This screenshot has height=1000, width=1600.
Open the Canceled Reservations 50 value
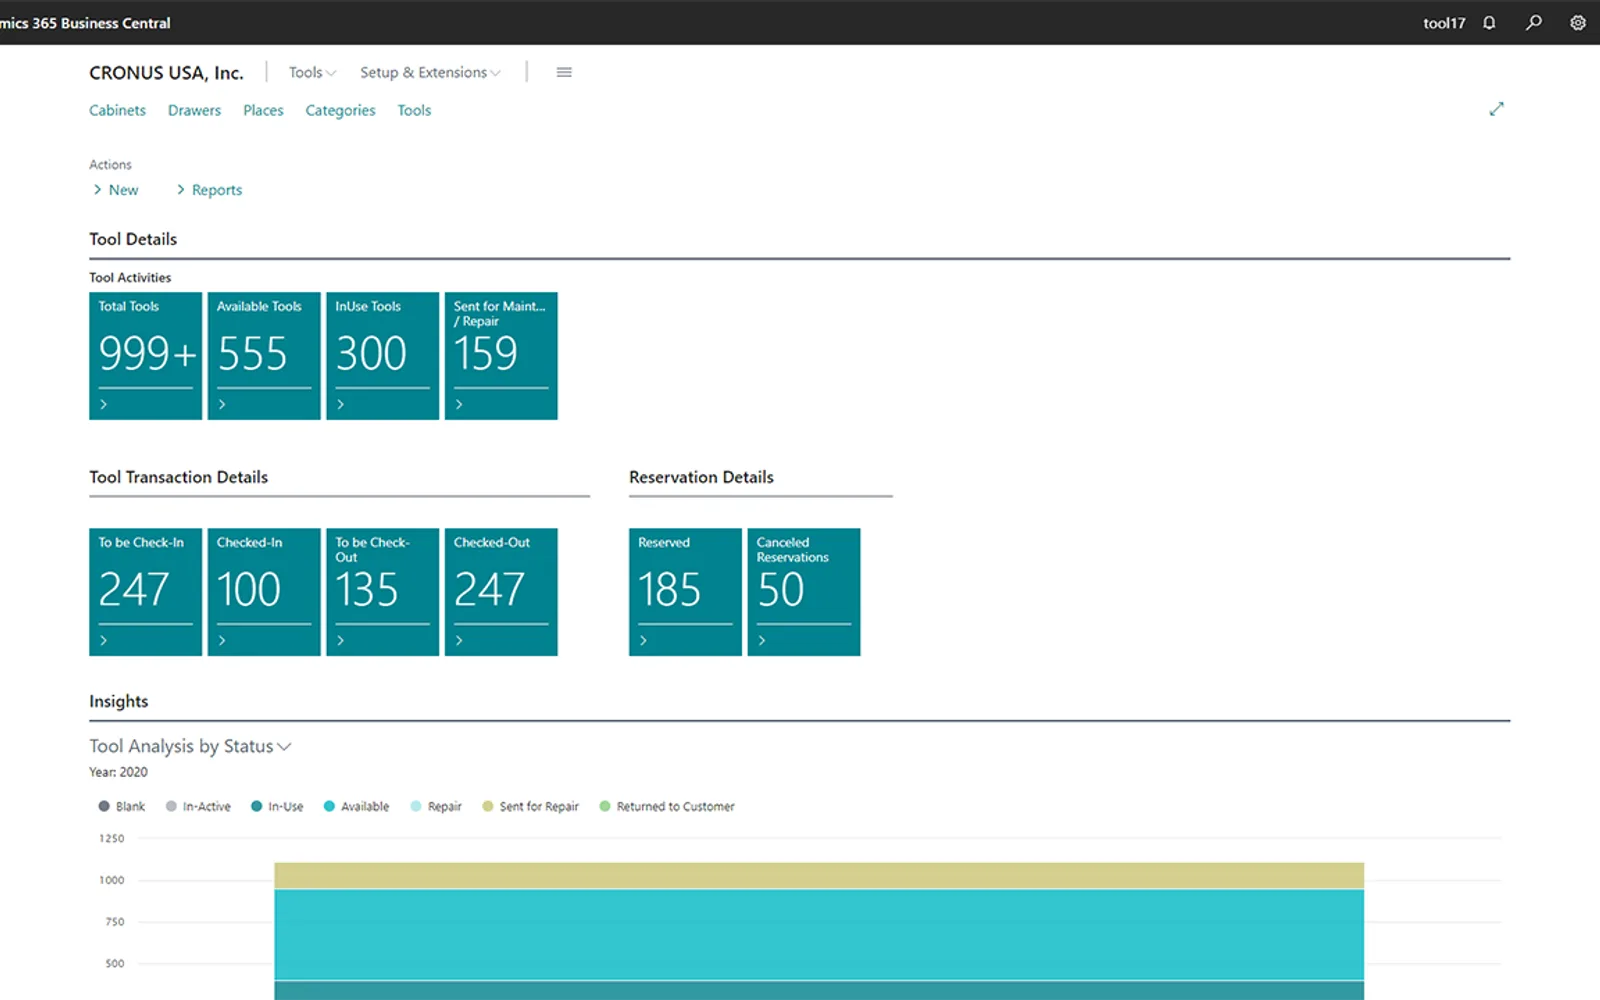(781, 589)
